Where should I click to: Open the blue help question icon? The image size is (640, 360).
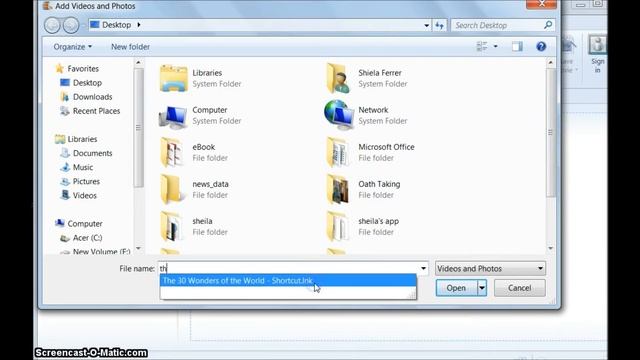(541, 47)
